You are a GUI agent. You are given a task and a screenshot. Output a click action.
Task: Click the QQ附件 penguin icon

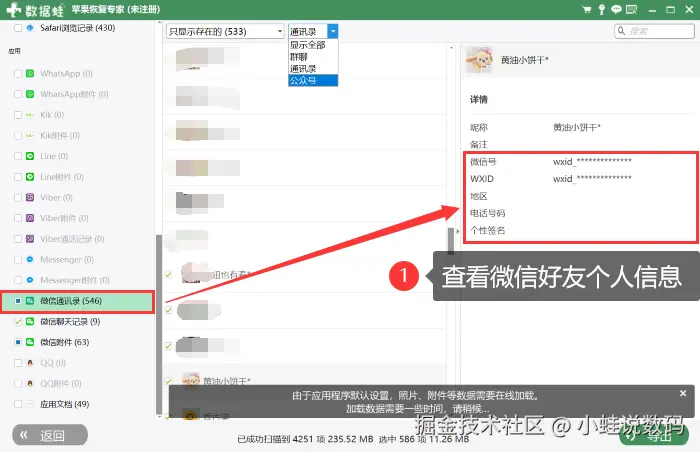30,384
